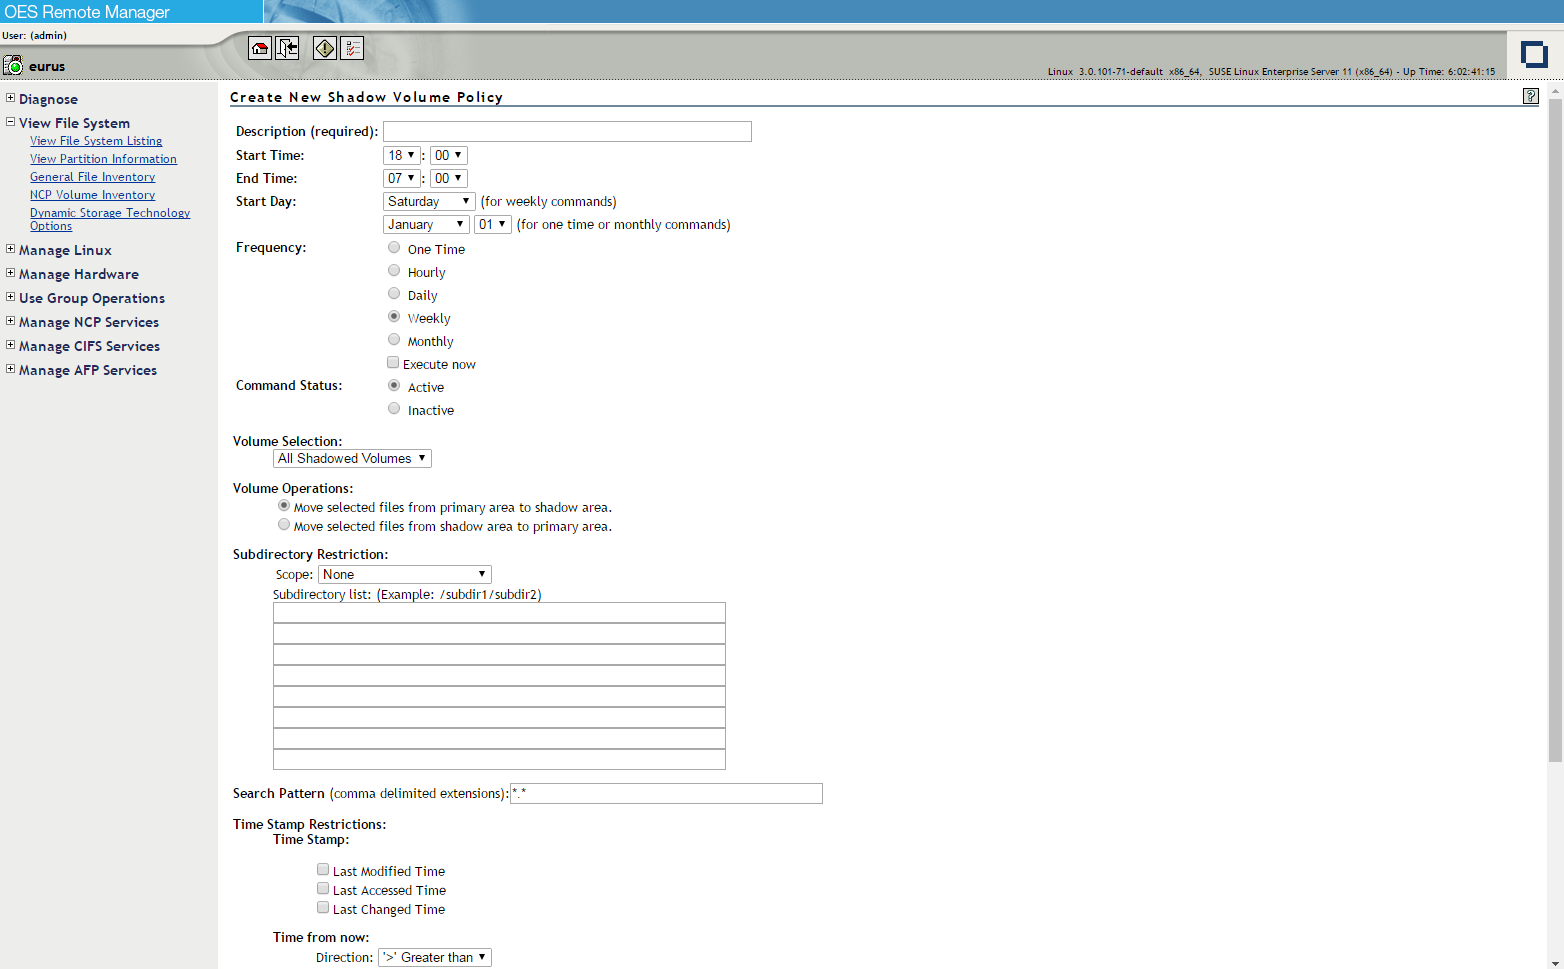The width and height of the screenshot is (1564, 969).
Task: Click the vertical scrollbar thumb
Action: 1555,430
